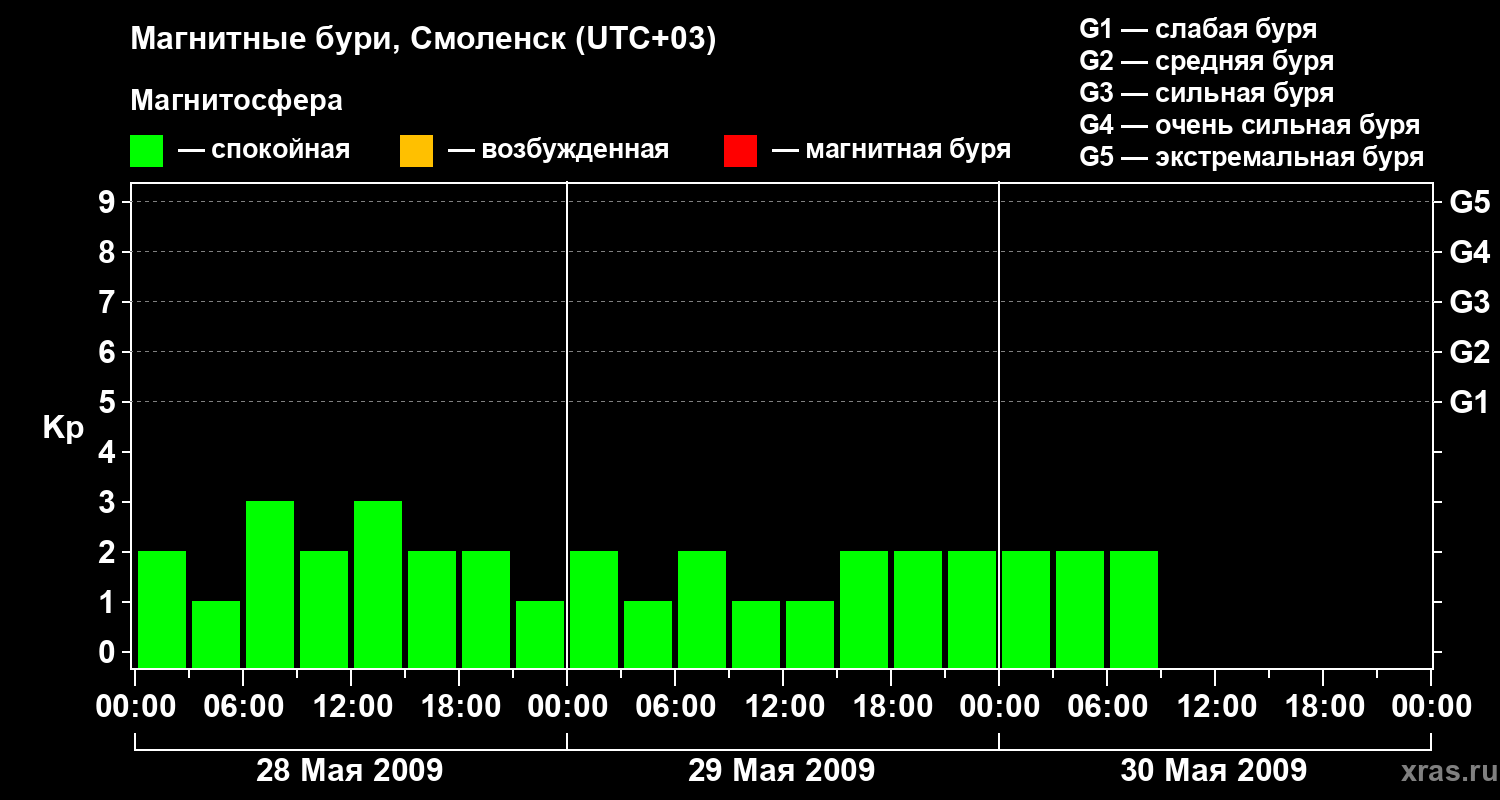Click the right-axis 'G2' label
Image resolution: width=1500 pixels, height=800 pixels.
[1469, 353]
